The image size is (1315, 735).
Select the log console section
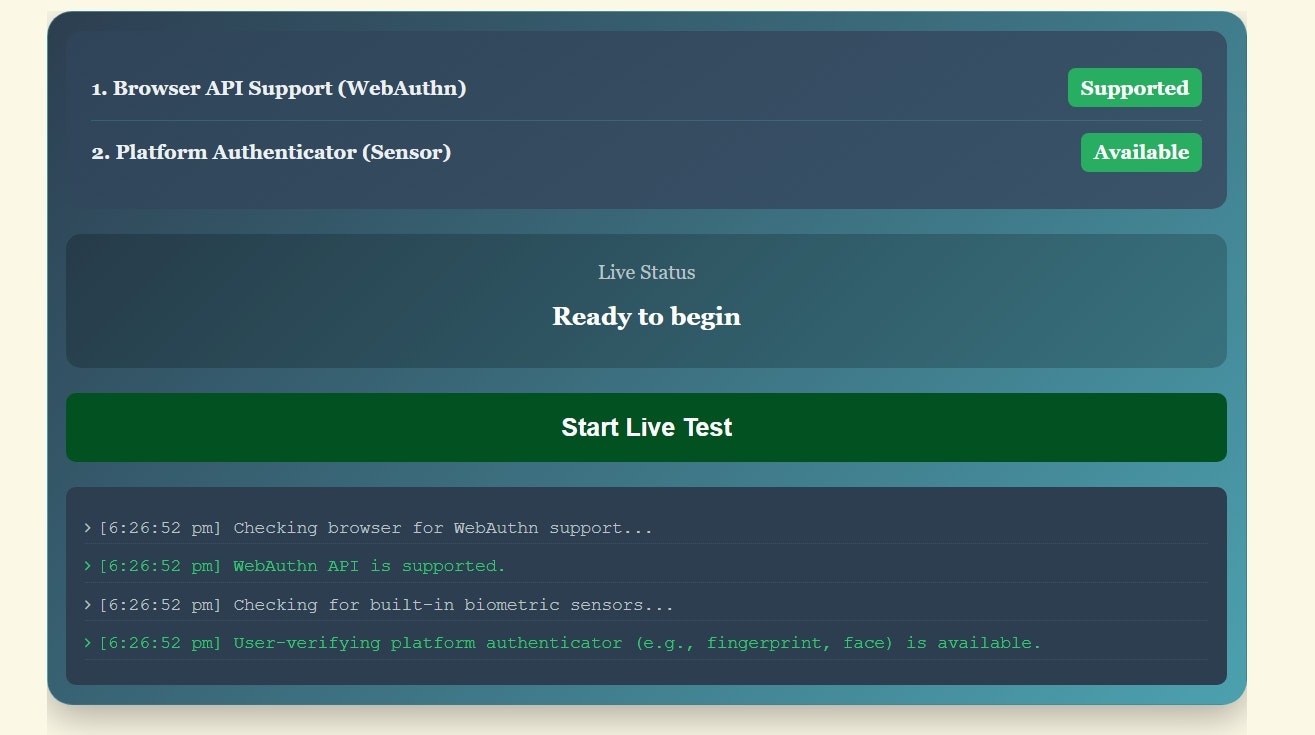coord(647,585)
